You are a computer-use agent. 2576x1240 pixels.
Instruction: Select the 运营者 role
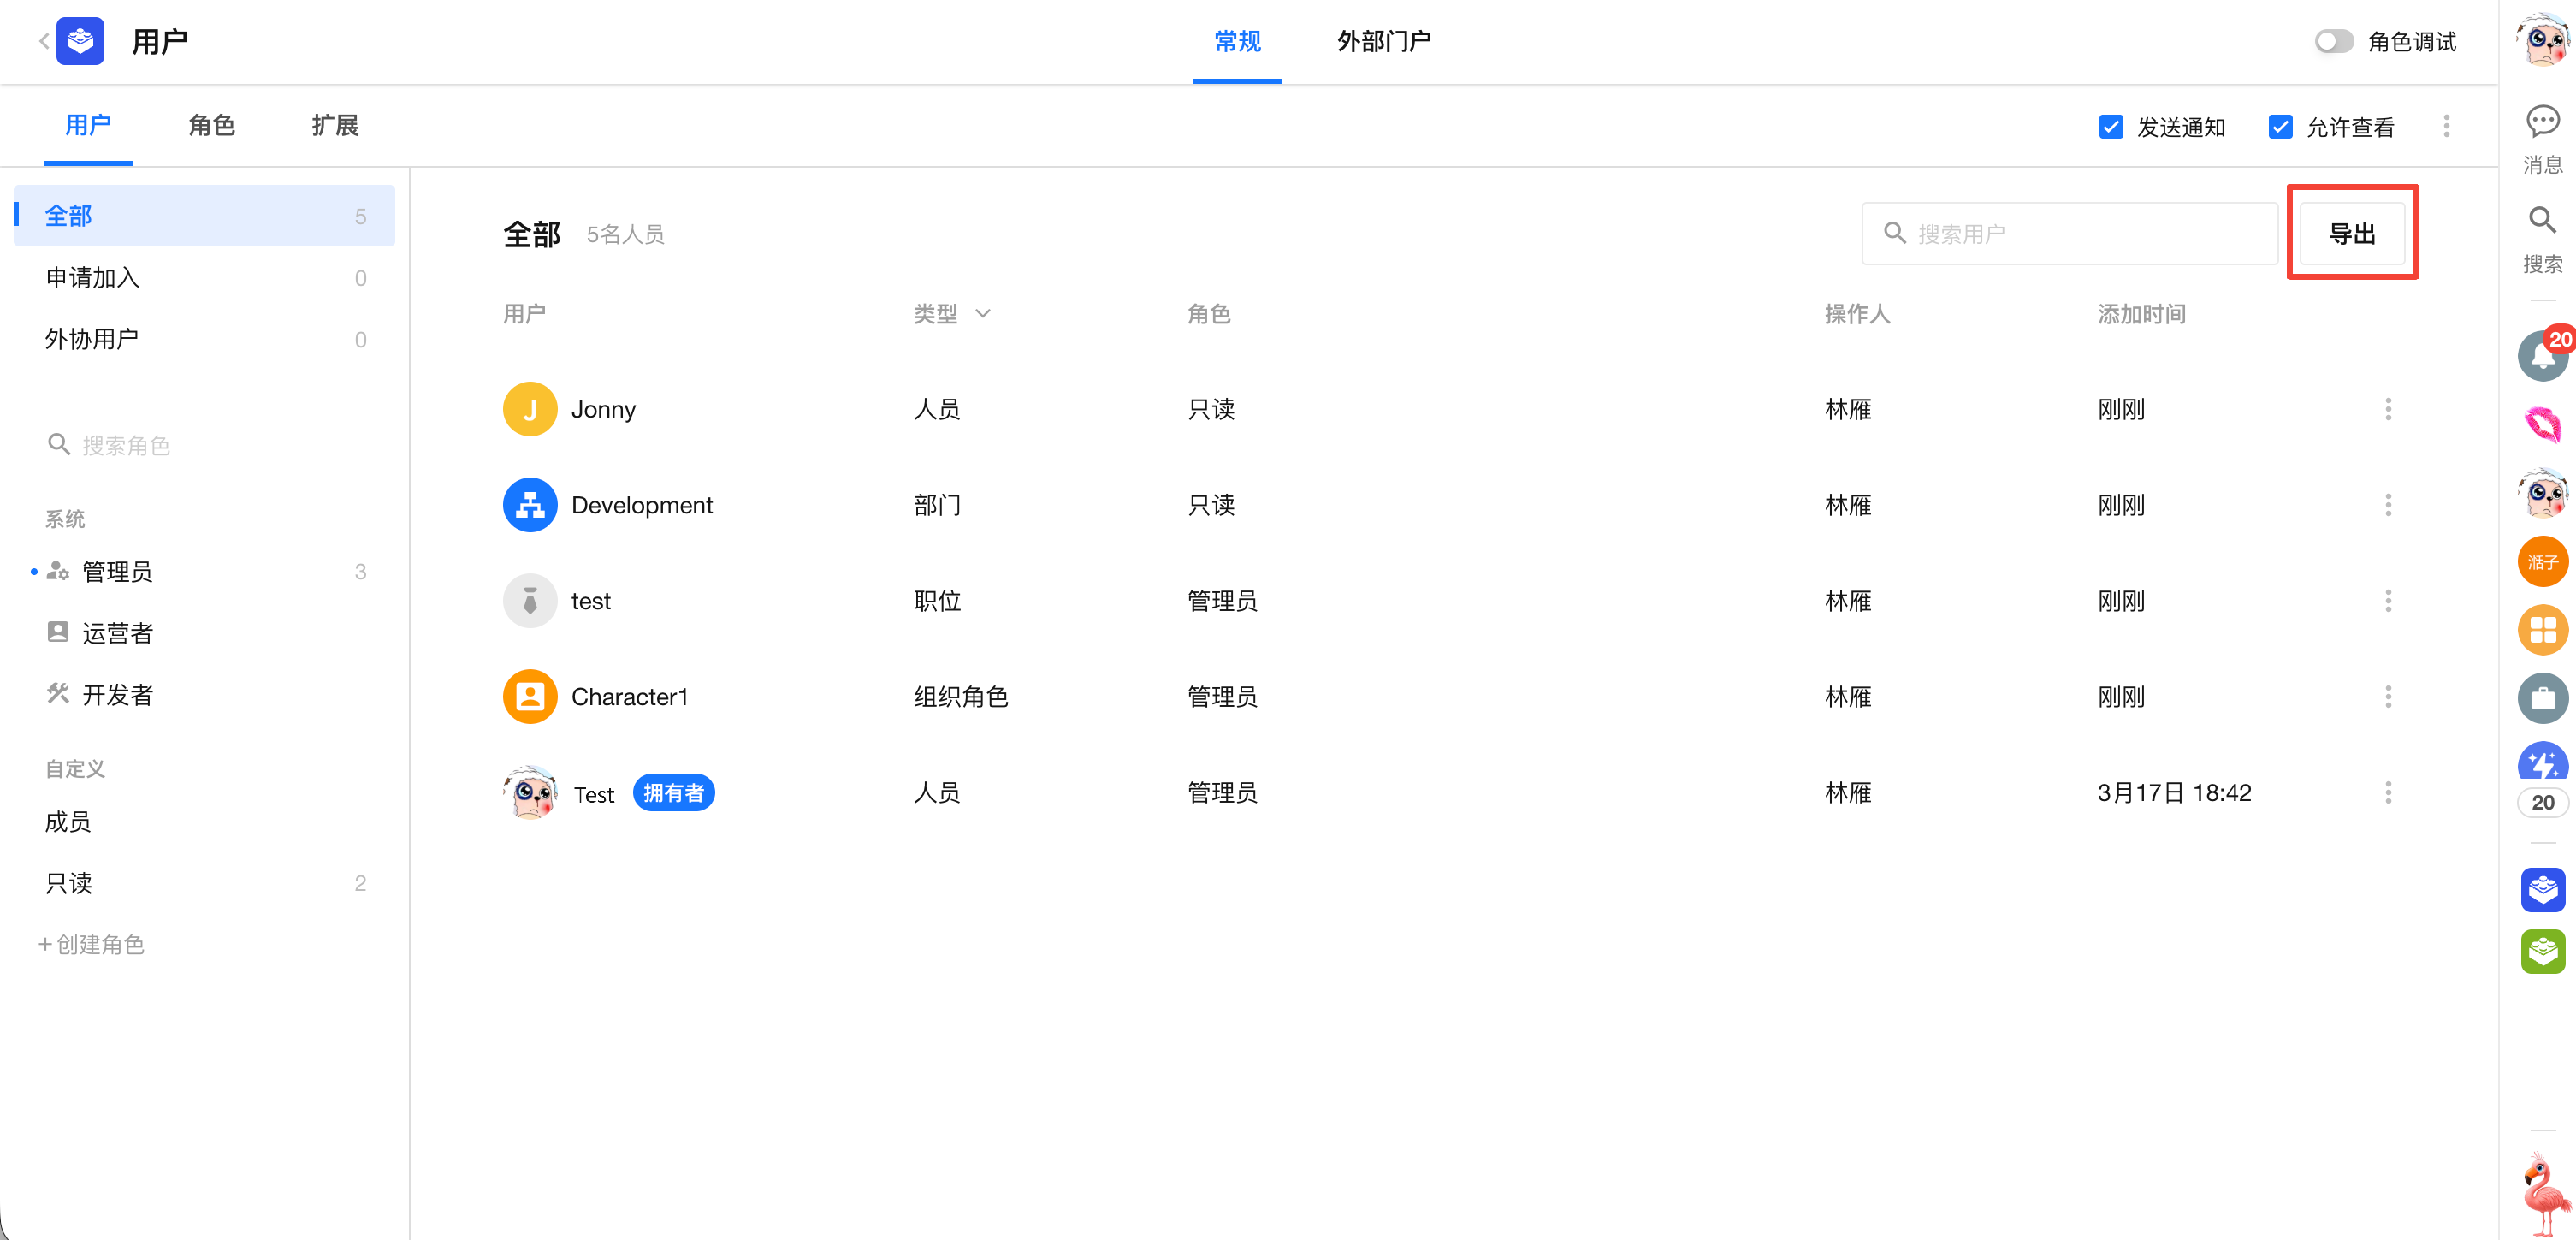(x=204, y=634)
